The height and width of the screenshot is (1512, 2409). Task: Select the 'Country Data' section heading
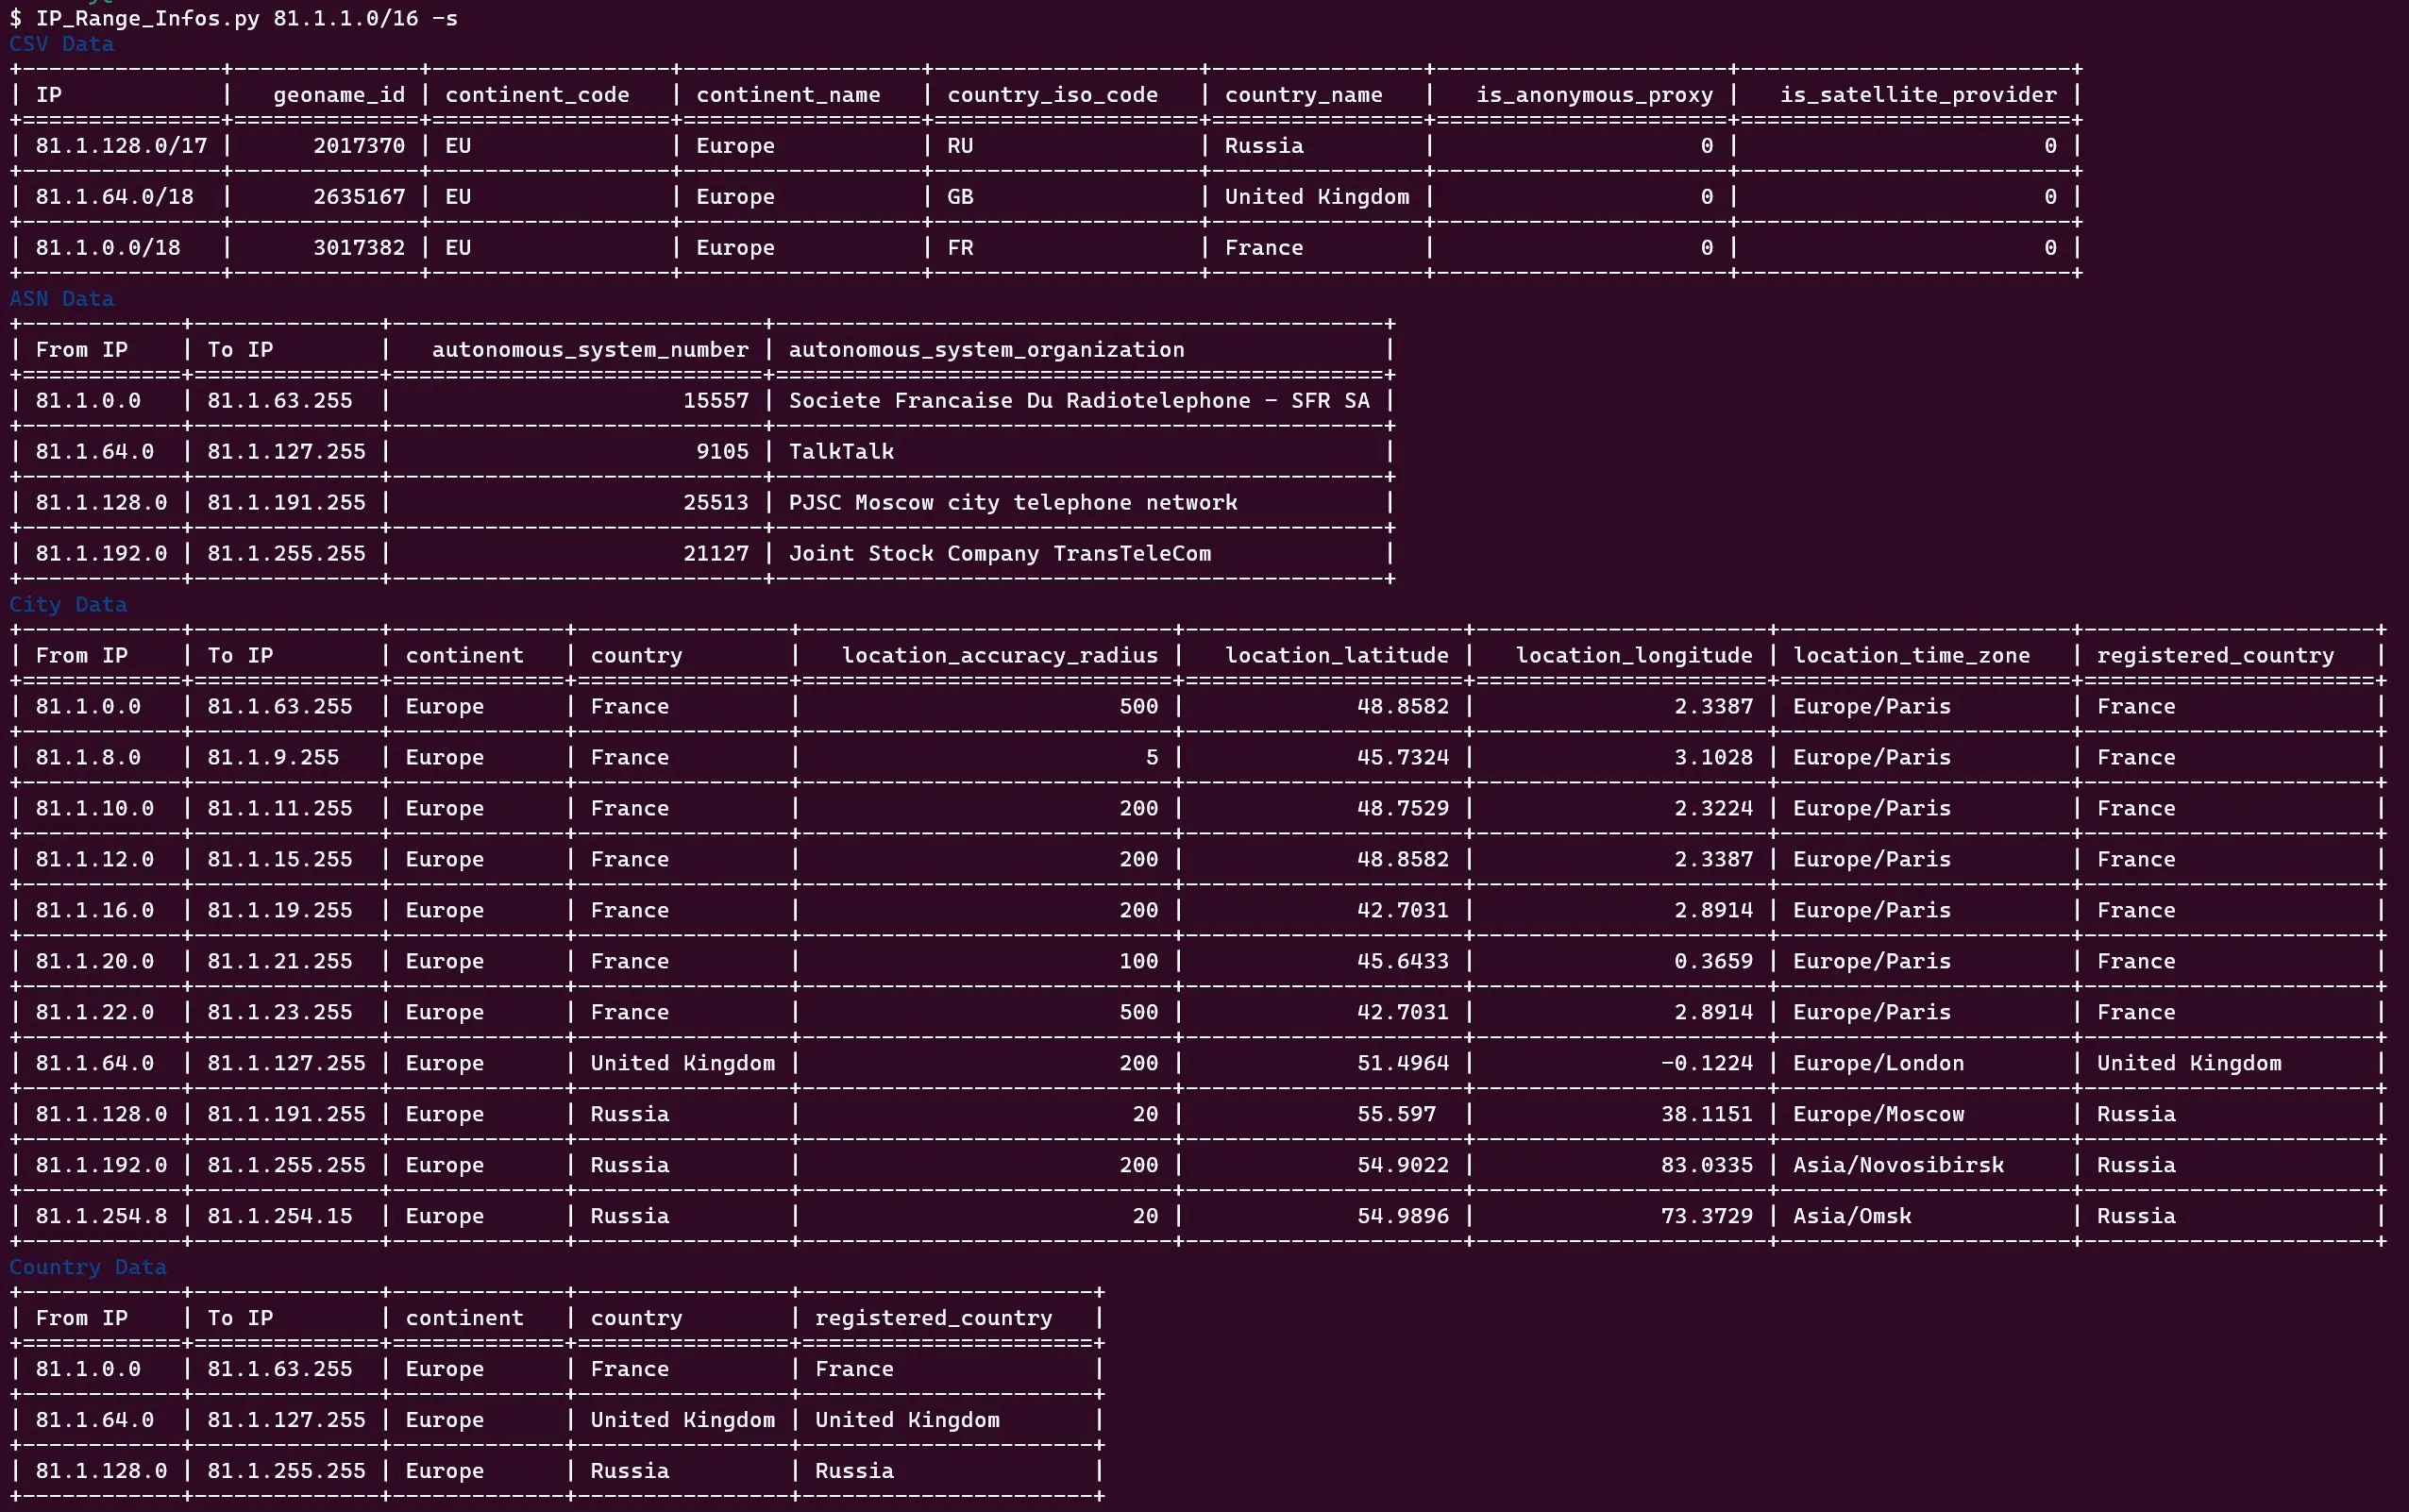88,1268
